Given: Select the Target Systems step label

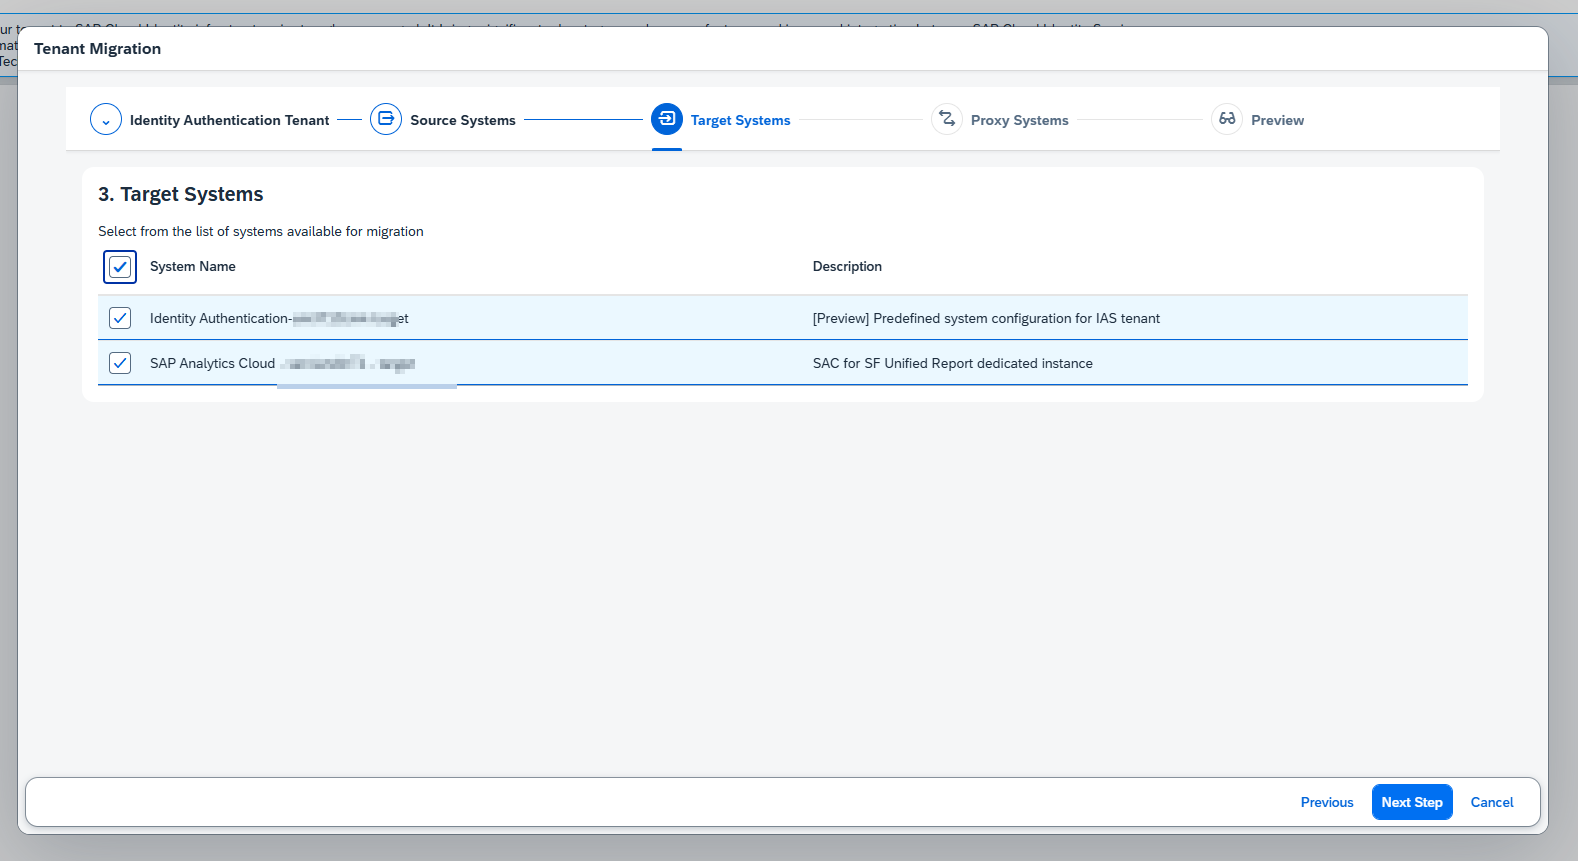Looking at the screenshot, I should 740,120.
